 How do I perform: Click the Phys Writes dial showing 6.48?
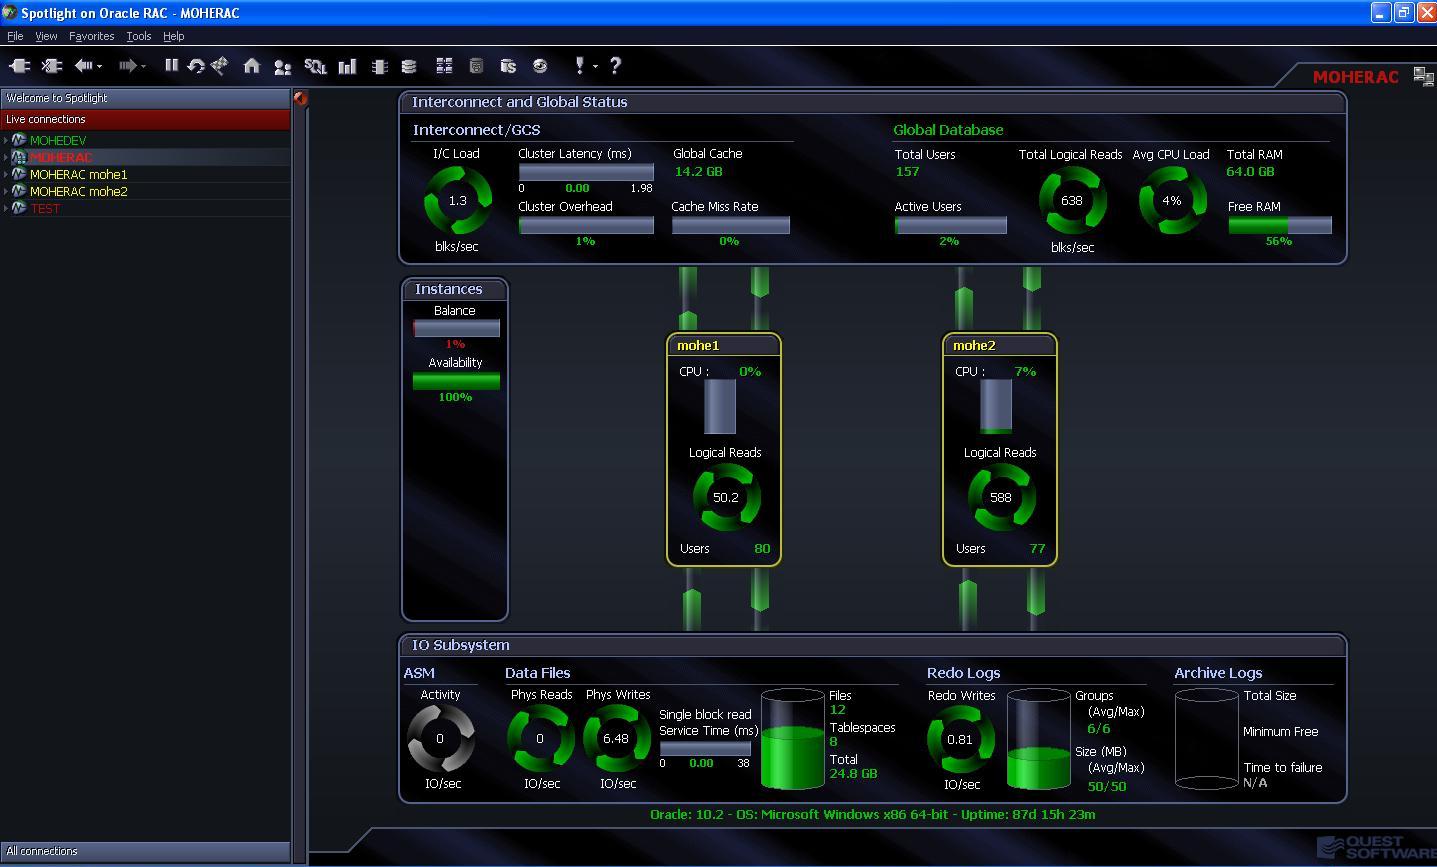click(616, 739)
